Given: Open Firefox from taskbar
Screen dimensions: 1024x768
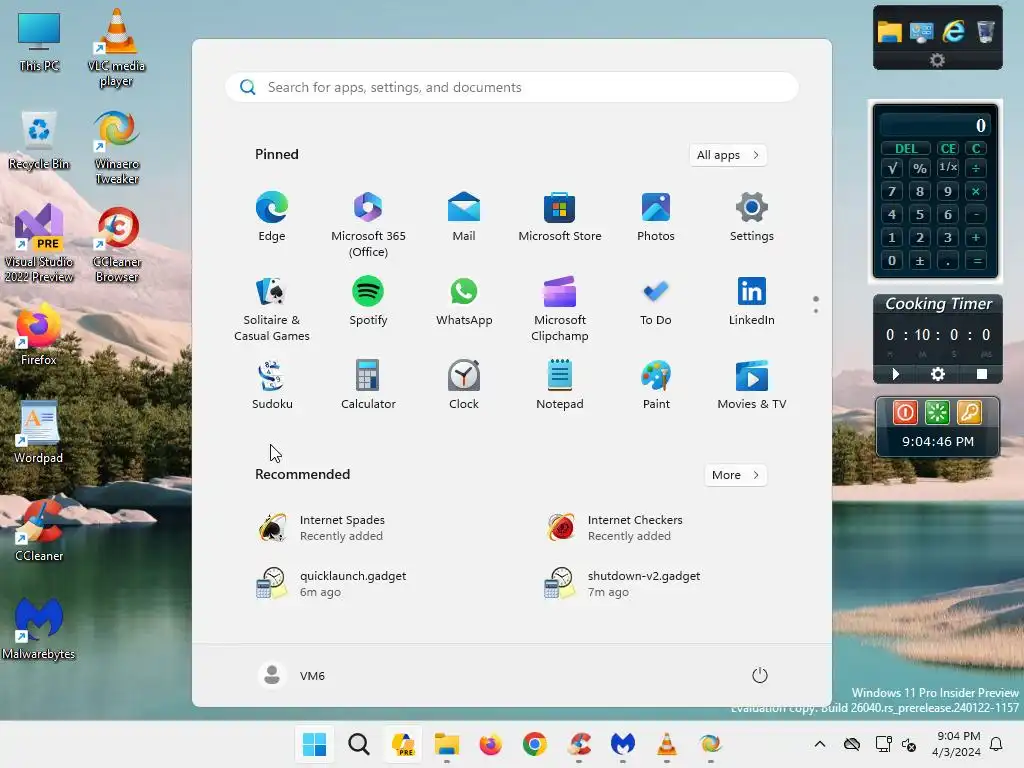Looking at the screenshot, I should click(490, 744).
